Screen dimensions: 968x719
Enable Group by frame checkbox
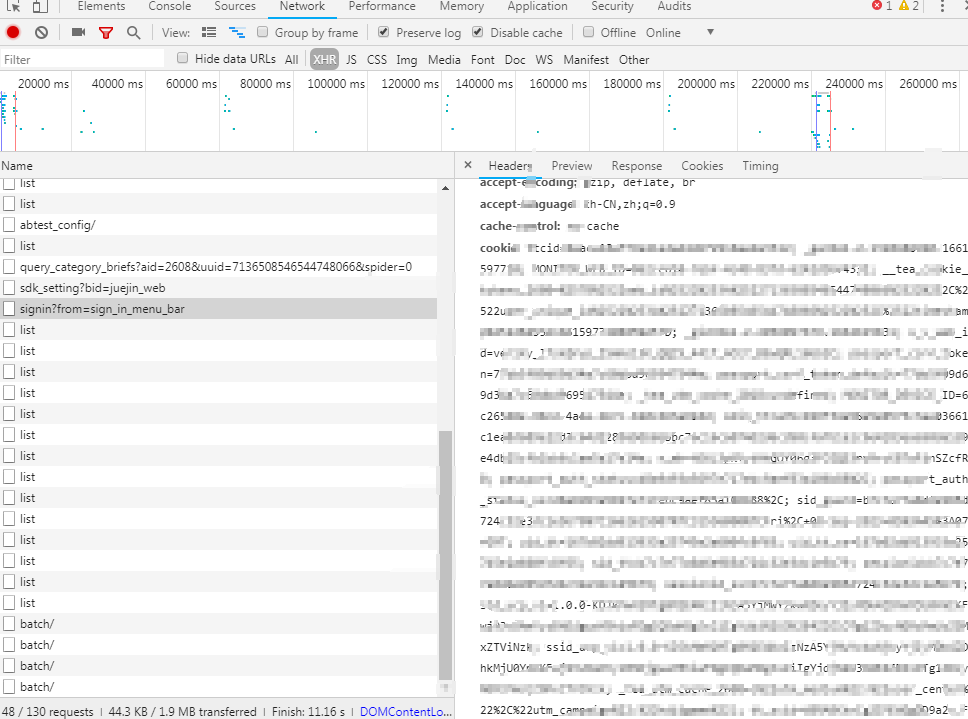coord(262,32)
